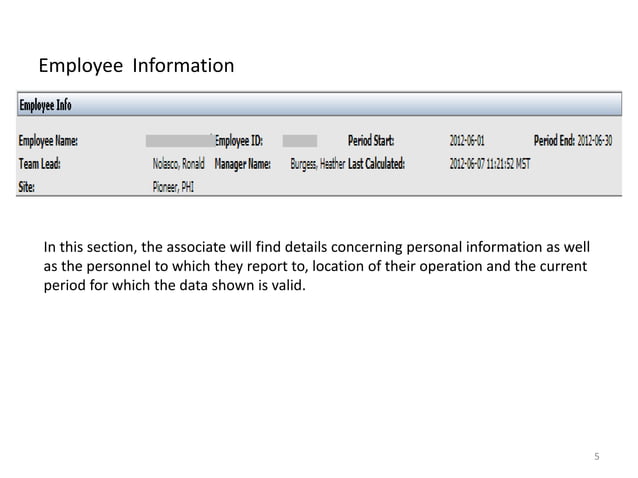Click the Site label
The height and width of the screenshot is (478, 638).
tap(26, 187)
